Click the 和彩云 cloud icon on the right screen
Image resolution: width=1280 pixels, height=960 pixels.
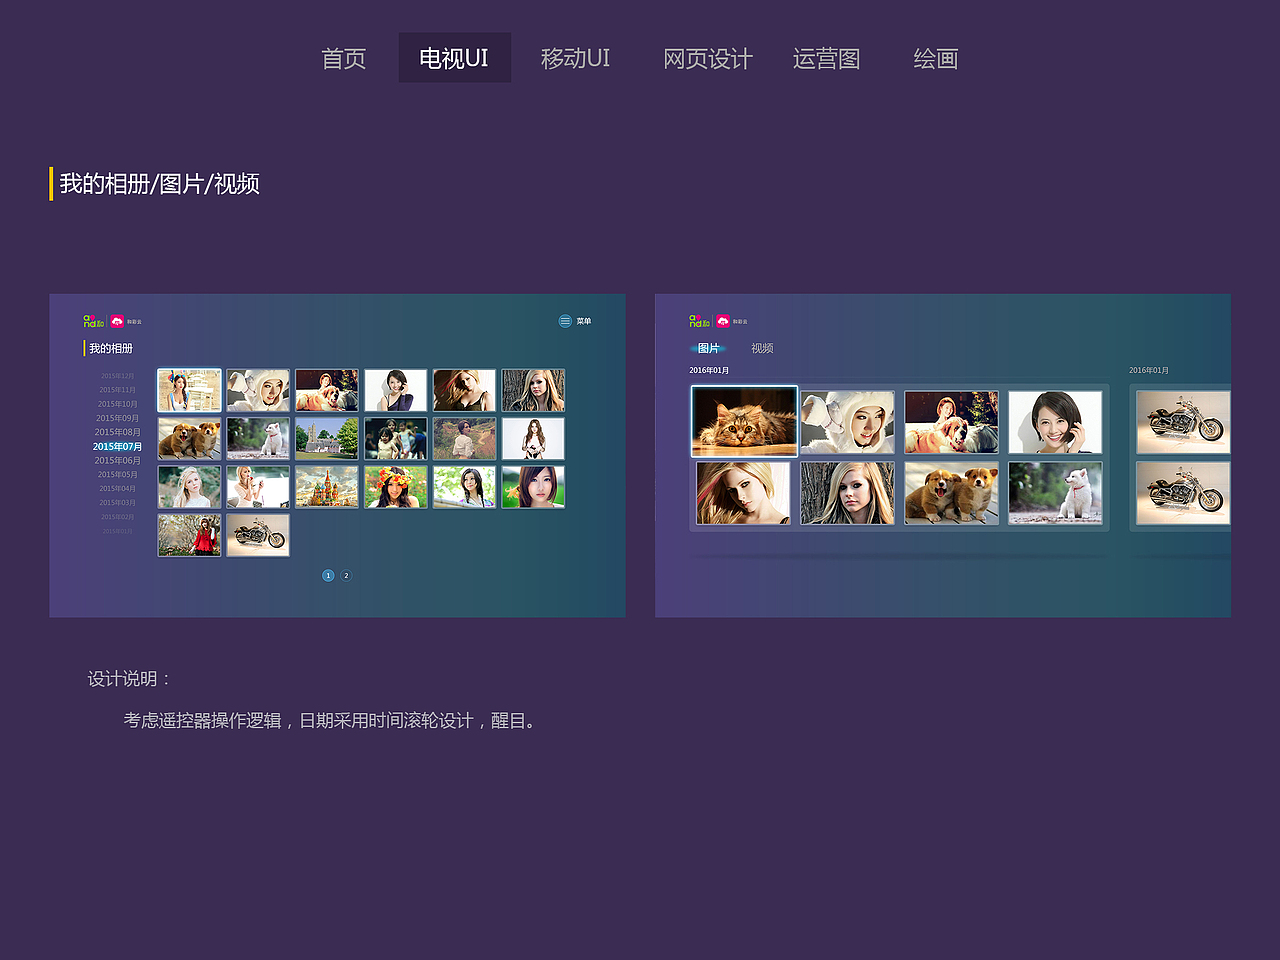pyautogui.click(x=725, y=320)
